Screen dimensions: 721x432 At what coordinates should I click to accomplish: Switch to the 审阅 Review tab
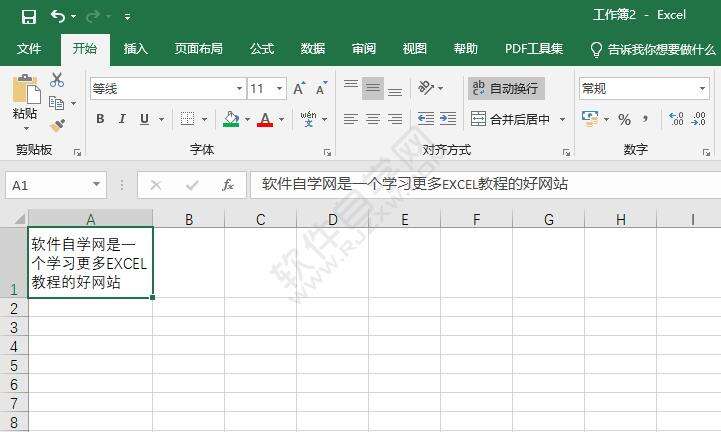(x=364, y=49)
